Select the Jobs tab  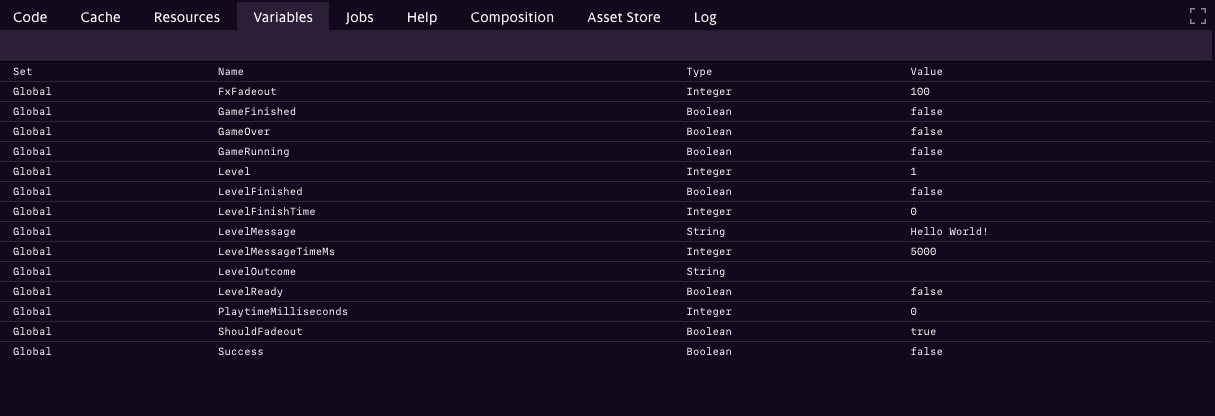360,17
